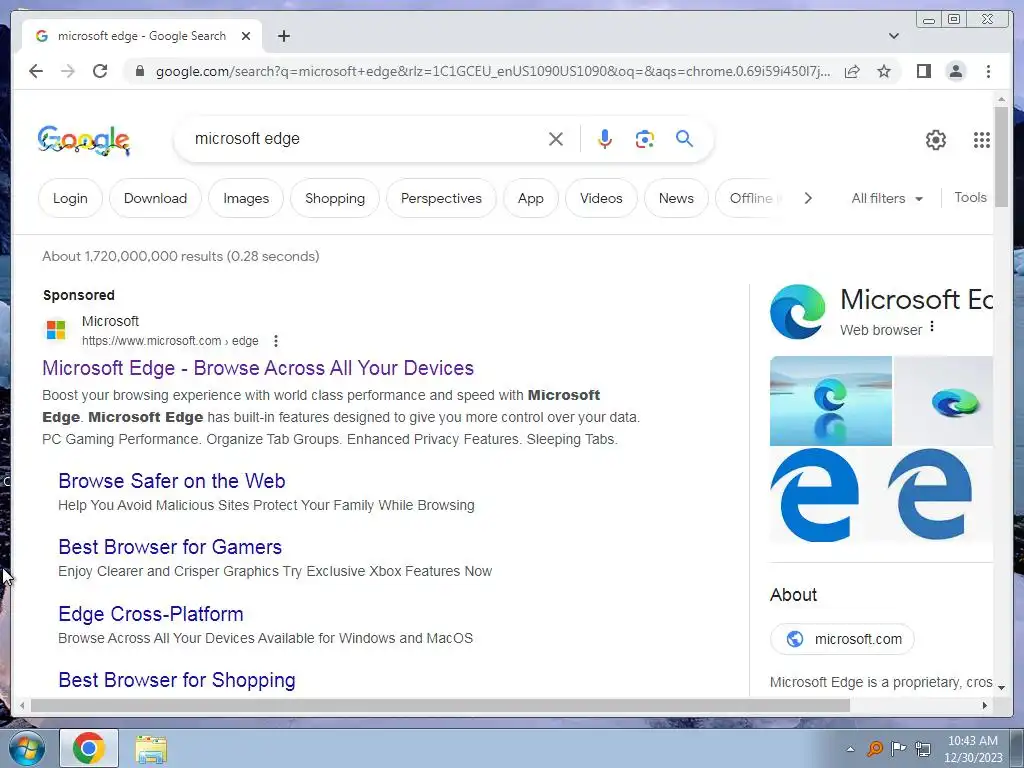The image size is (1024, 768).
Task: Open search Tools
Action: pyautogui.click(x=970, y=197)
